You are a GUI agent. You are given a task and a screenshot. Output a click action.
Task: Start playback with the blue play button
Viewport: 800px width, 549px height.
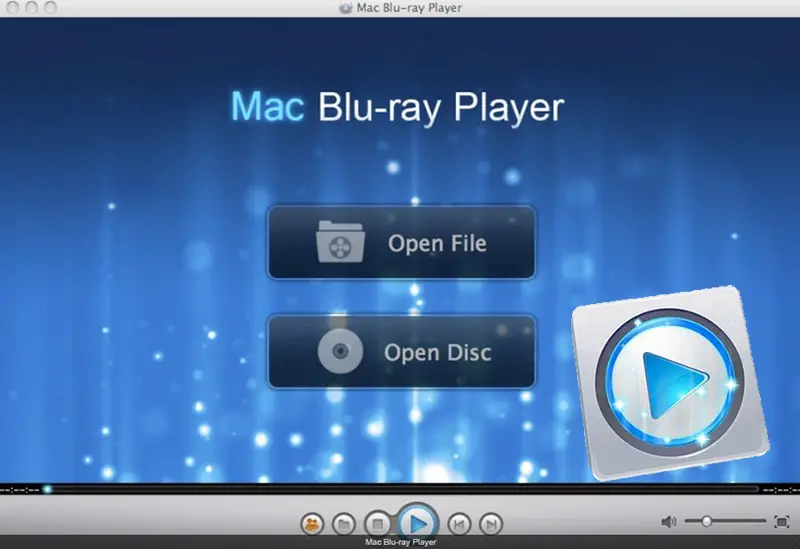tap(418, 523)
